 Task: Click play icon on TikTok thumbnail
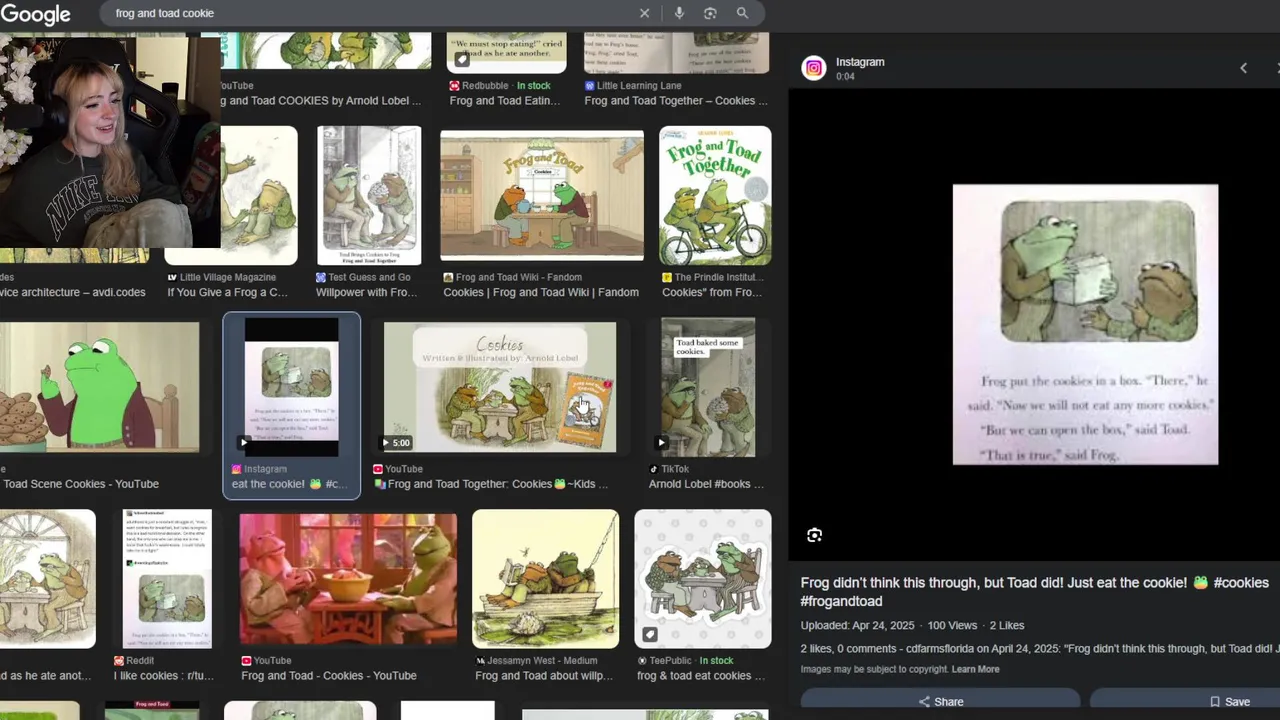point(661,442)
